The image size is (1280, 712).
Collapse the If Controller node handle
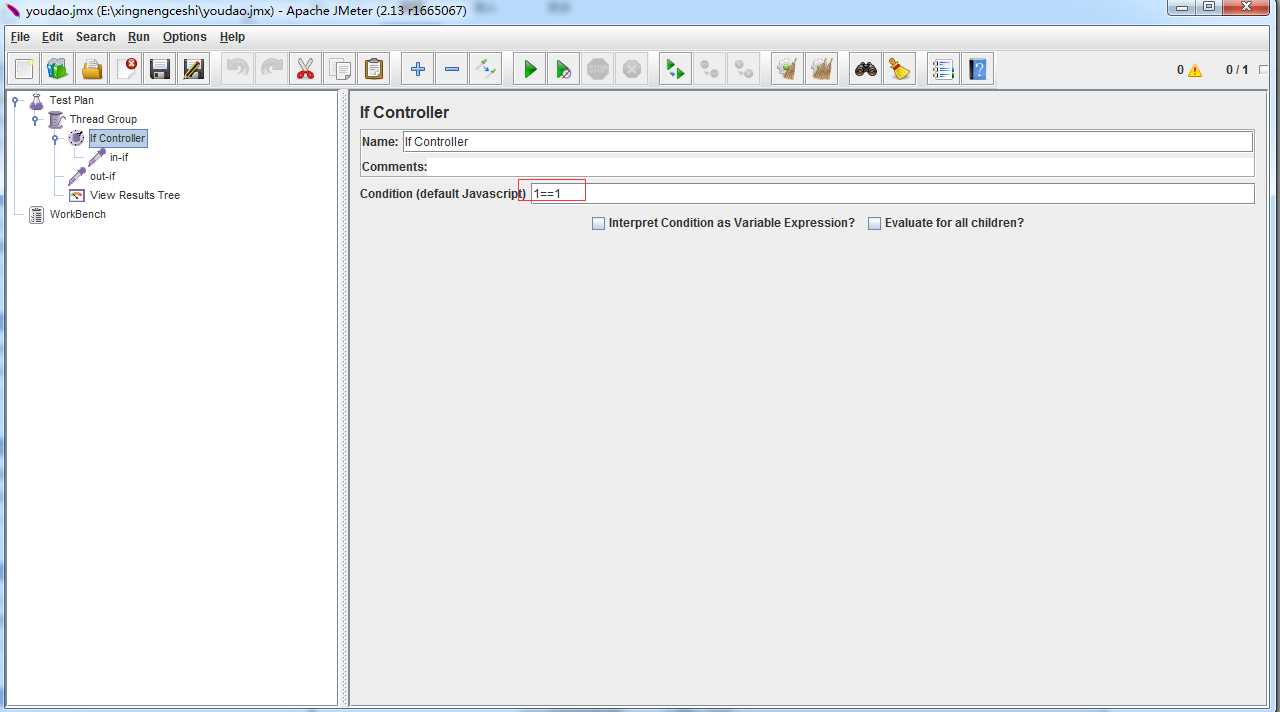point(56,138)
